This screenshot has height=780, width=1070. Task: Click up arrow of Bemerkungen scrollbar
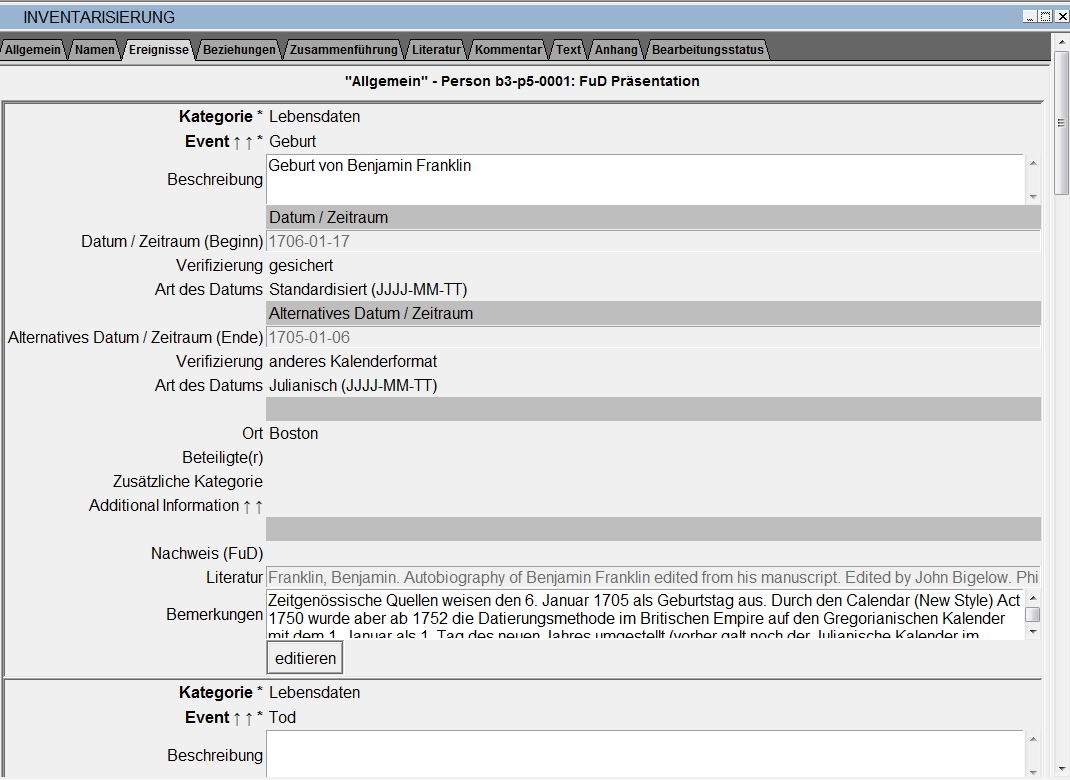pos(1033,598)
